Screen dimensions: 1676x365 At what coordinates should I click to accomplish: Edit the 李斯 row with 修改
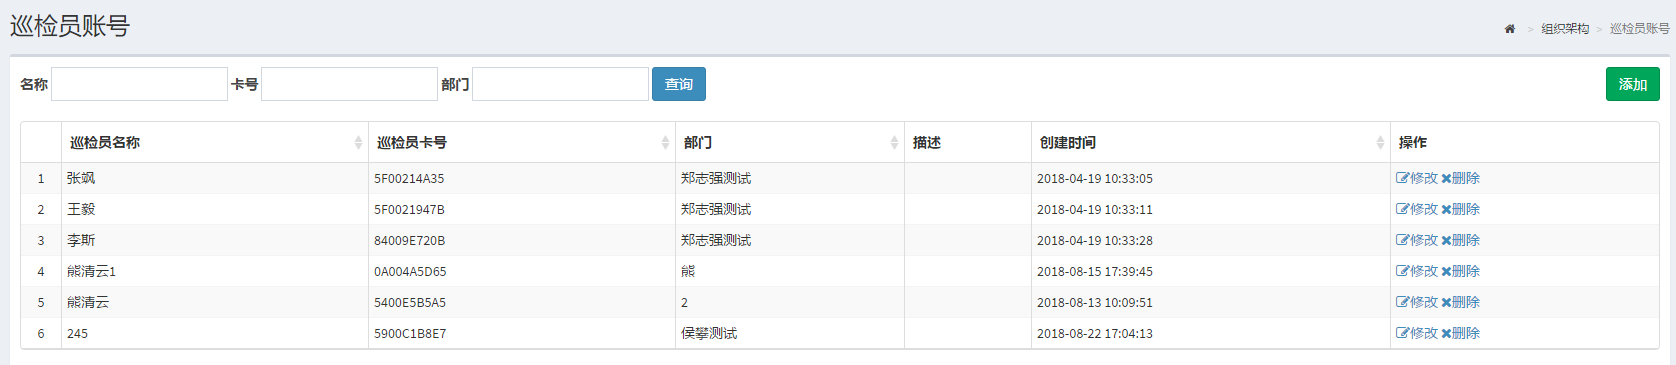tap(1417, 240)
